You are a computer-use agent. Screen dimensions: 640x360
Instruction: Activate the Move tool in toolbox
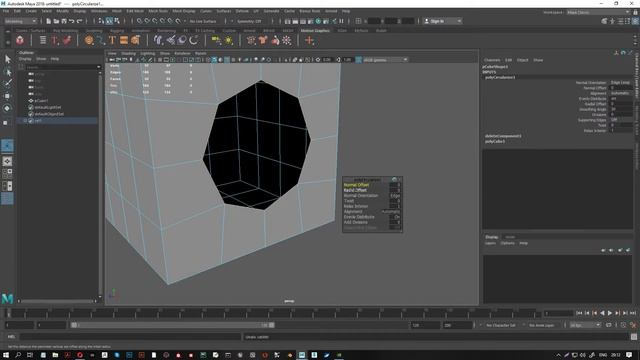(x=7, y=96)
